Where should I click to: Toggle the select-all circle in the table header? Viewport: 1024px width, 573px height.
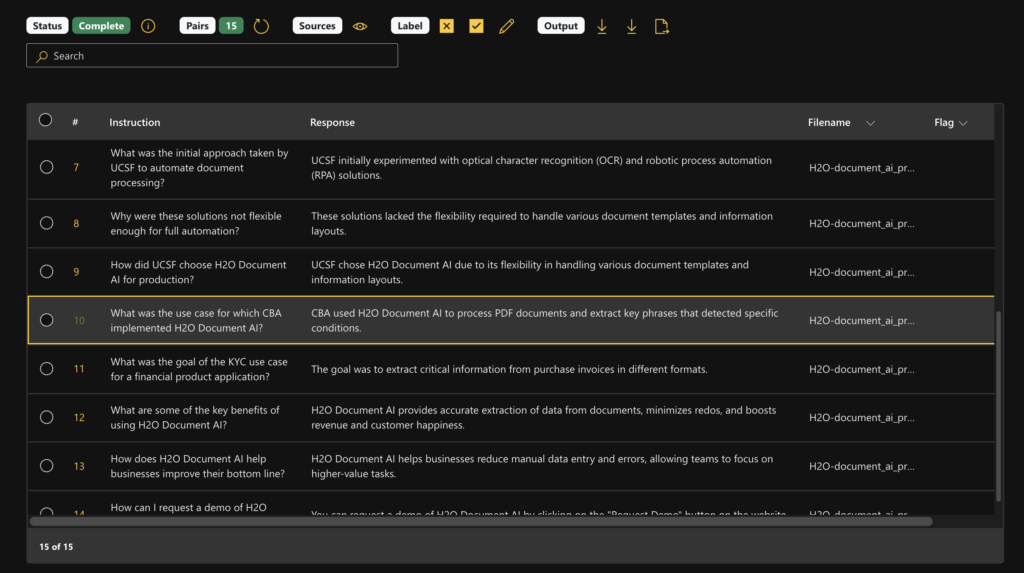(45, 120)
